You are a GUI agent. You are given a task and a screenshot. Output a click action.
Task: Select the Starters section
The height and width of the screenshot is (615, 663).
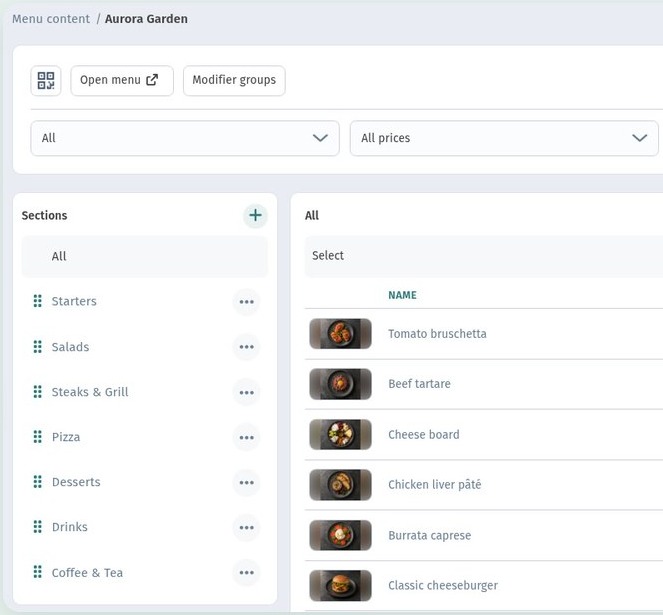(x=74, y=301)
